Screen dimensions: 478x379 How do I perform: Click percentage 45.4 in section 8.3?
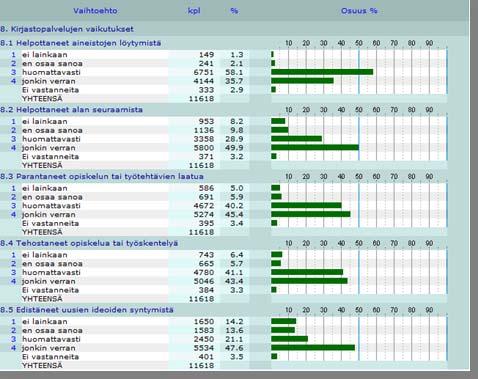pos(234,214)
